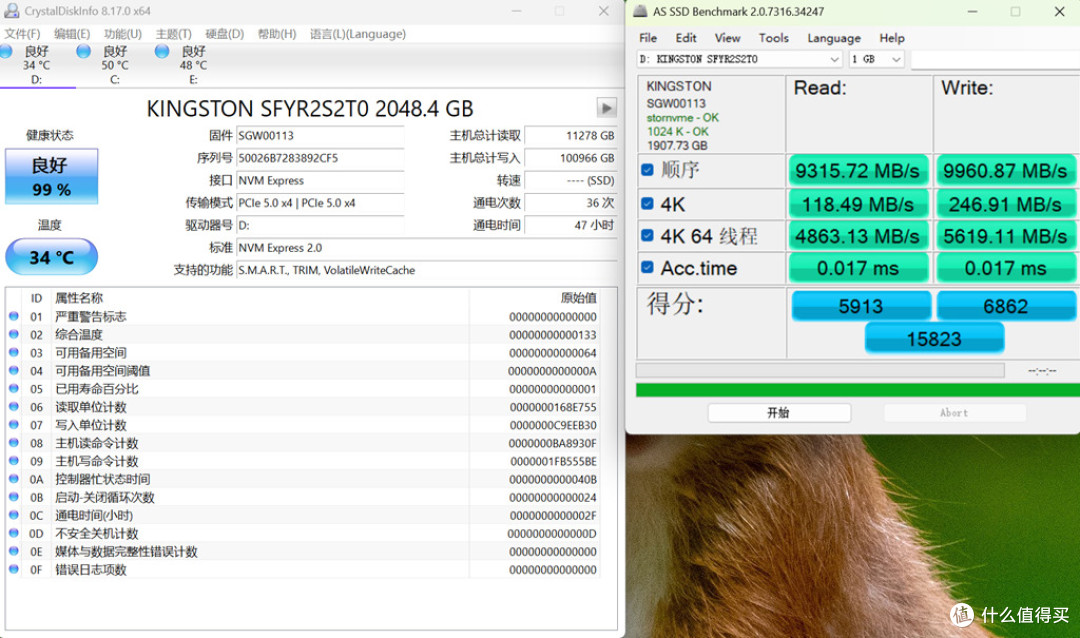Click the write score 6862 result
The image size is (1080, 638).
click(1006, 306)
